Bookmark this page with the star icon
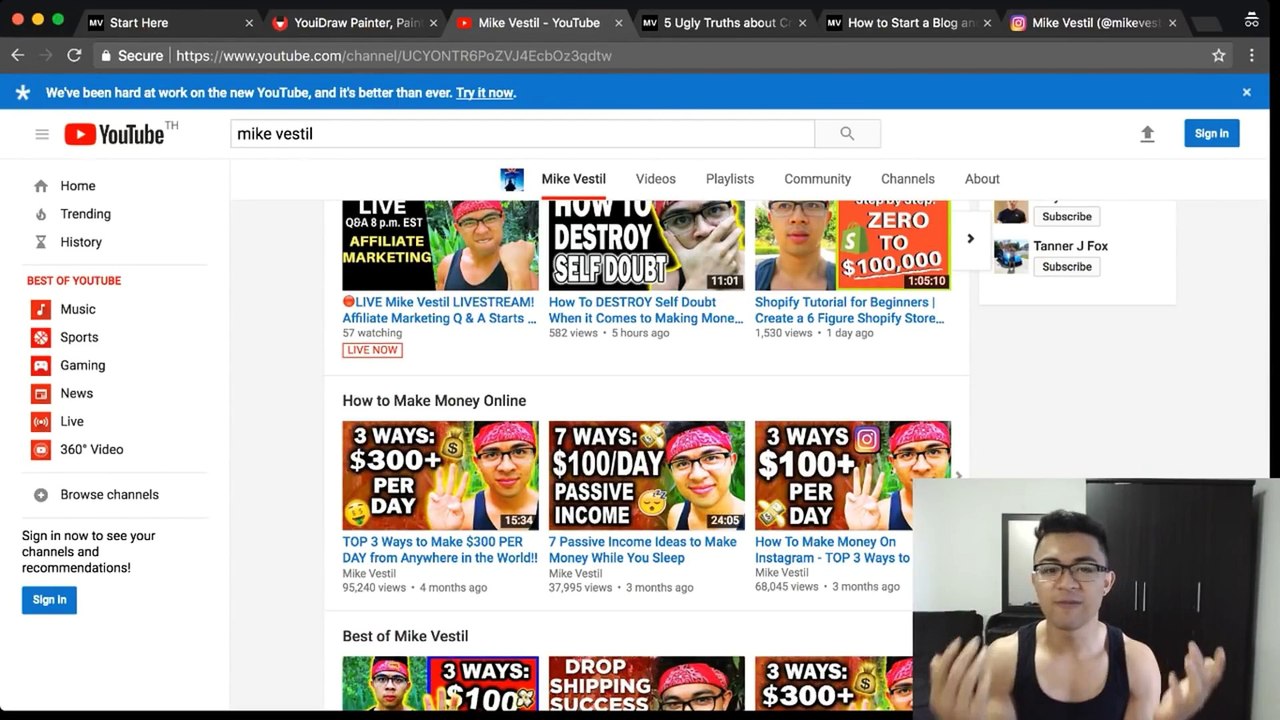This screenshot has width=1280, height=720. click(x=1219, y=56)
